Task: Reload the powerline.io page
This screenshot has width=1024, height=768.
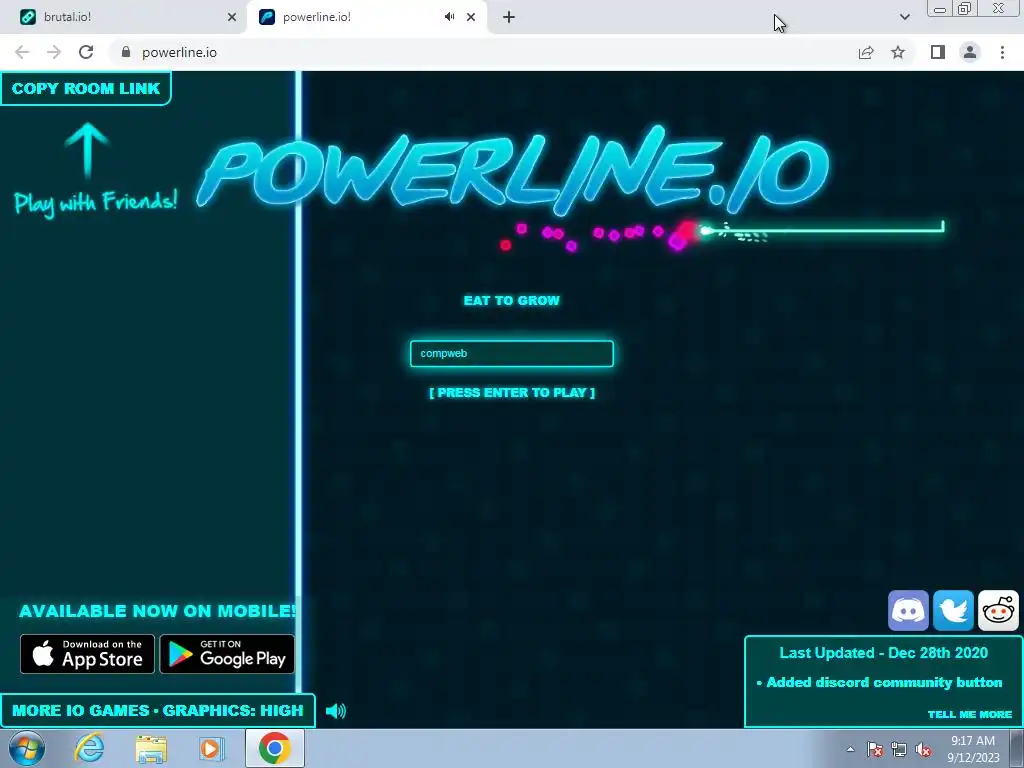Action: (x=86, y=52)
